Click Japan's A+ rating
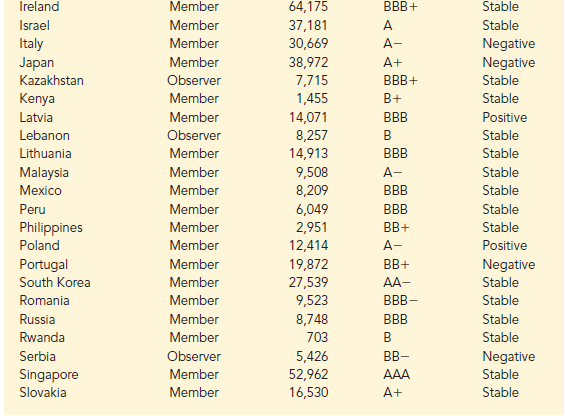 [392, 63]
